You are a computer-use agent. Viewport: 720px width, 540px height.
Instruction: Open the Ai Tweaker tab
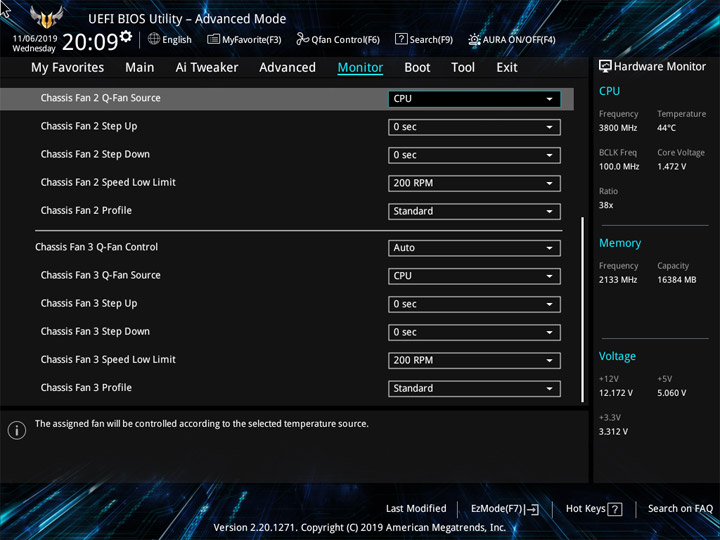click(207, 68)
